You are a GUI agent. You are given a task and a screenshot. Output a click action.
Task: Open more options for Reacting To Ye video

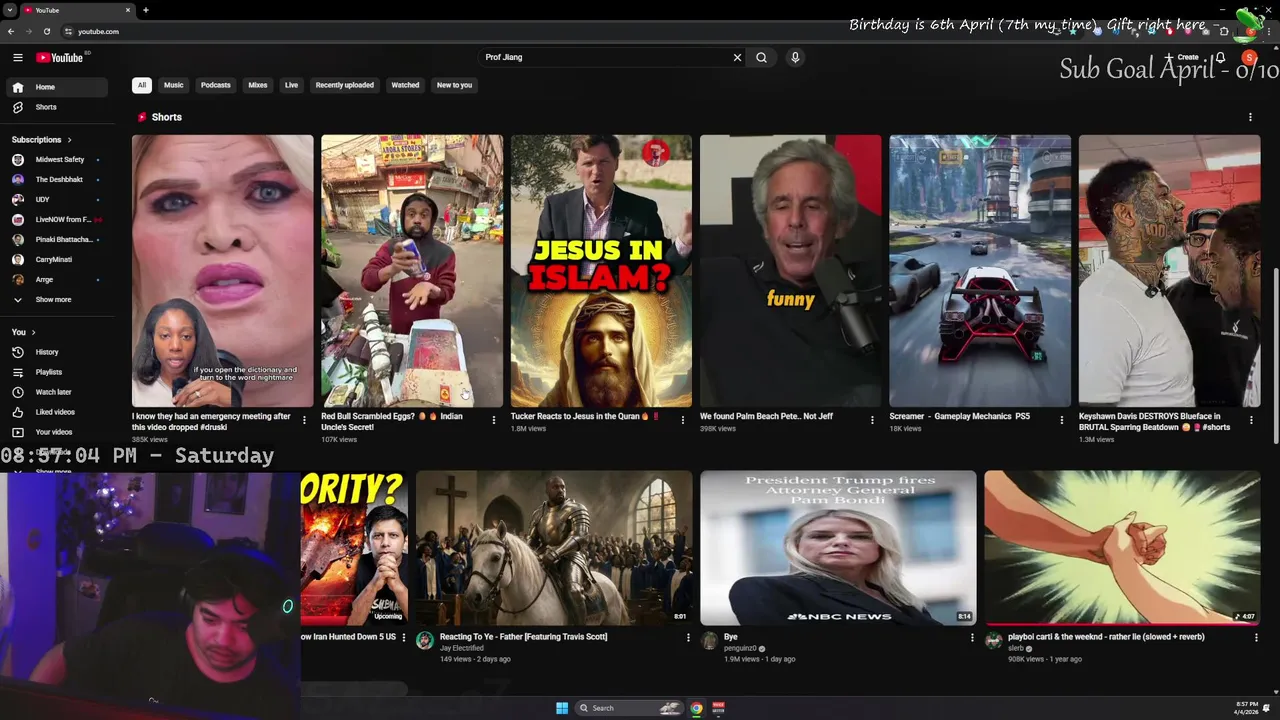[688, 637]
